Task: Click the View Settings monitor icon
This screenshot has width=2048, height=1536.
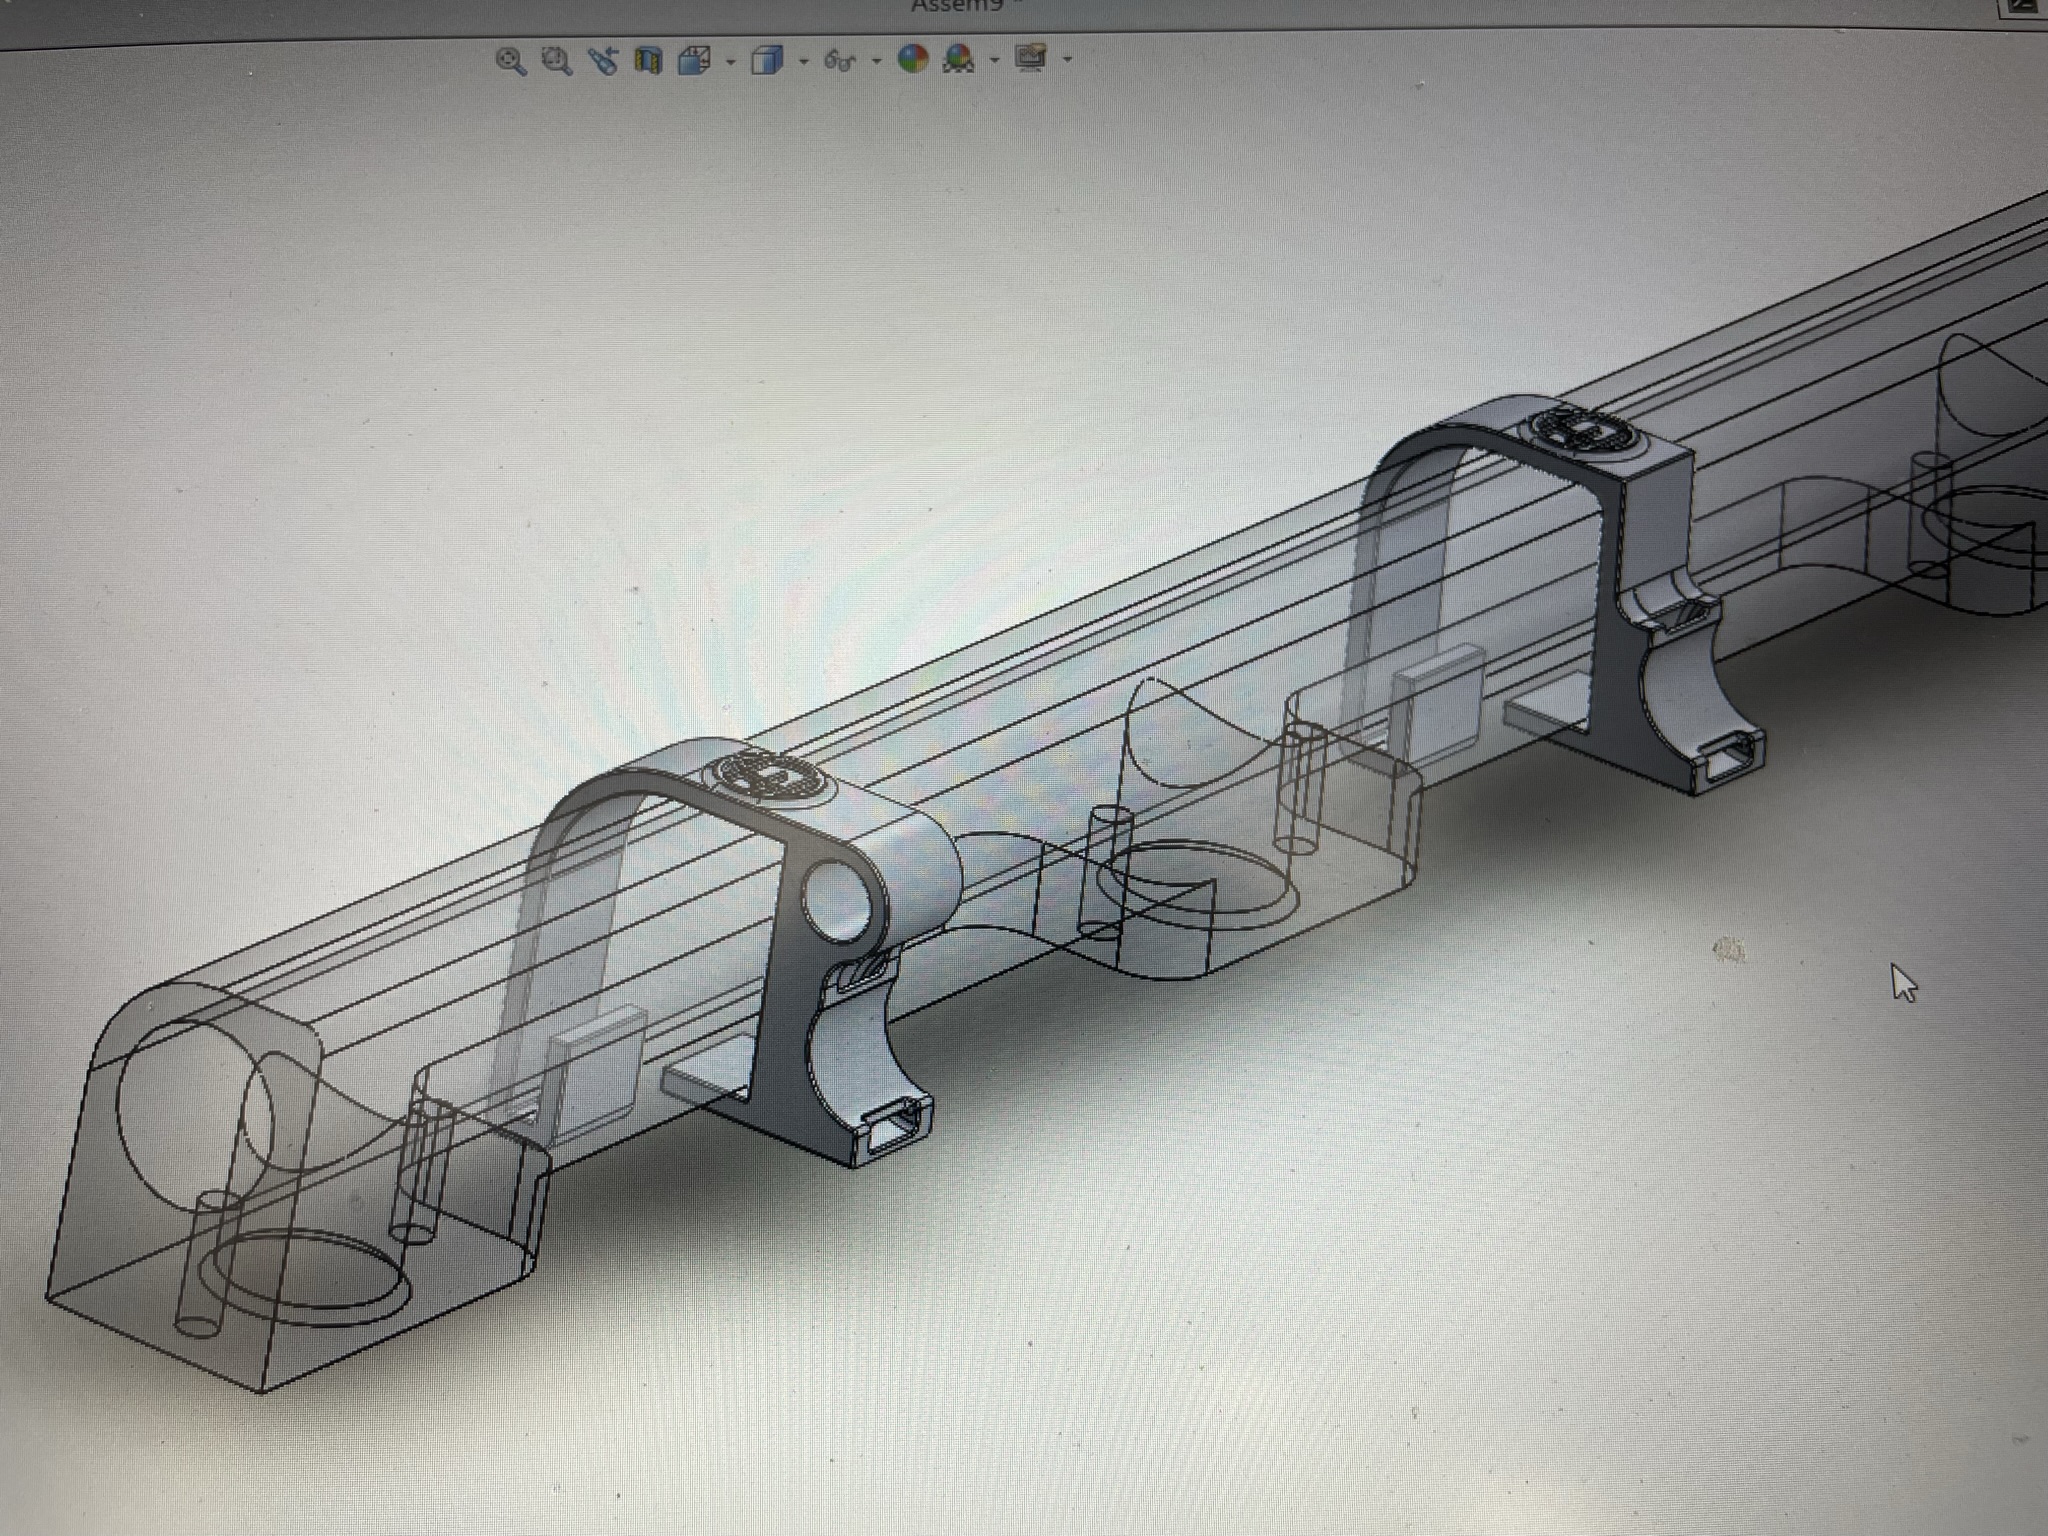Action: tap(1031, 58)
